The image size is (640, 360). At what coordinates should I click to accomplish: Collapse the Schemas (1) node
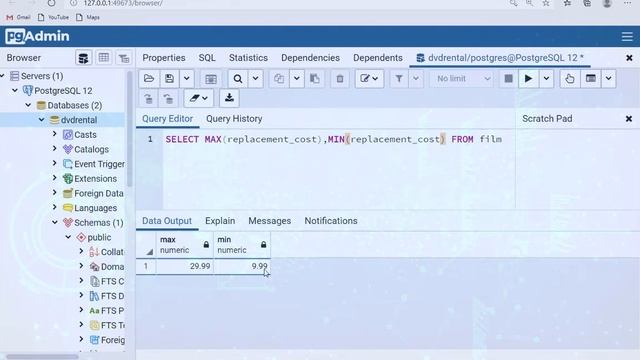pos(55,222)
